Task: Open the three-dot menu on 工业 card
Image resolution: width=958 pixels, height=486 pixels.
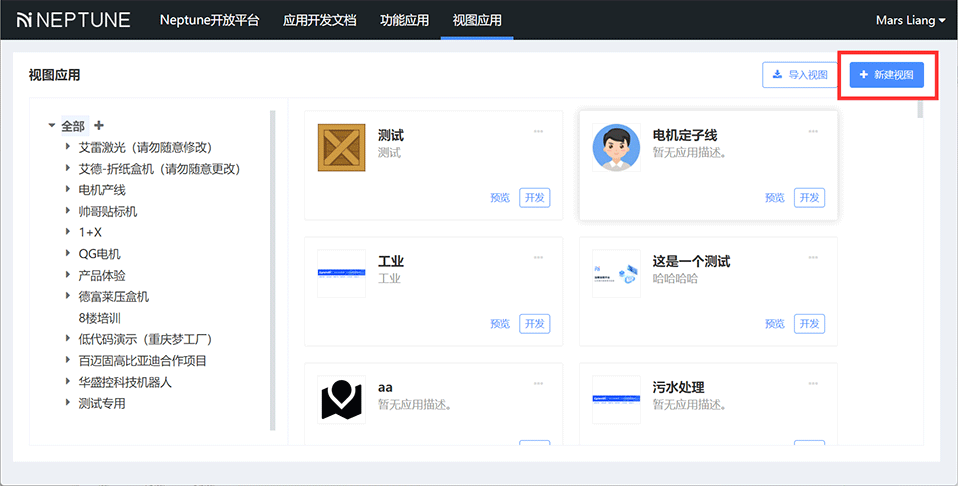Action: pyautogui.click(x=538, y=257)
